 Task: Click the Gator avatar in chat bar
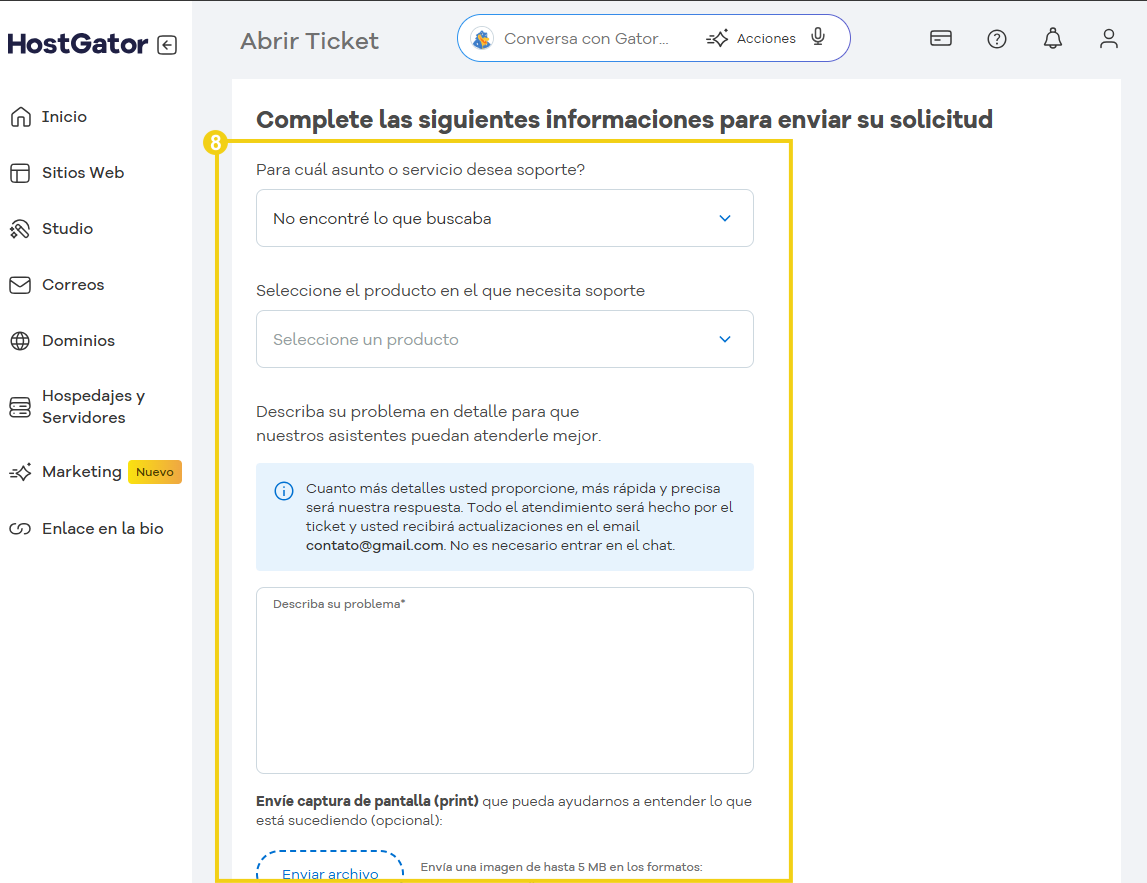(x=482, y=39)
